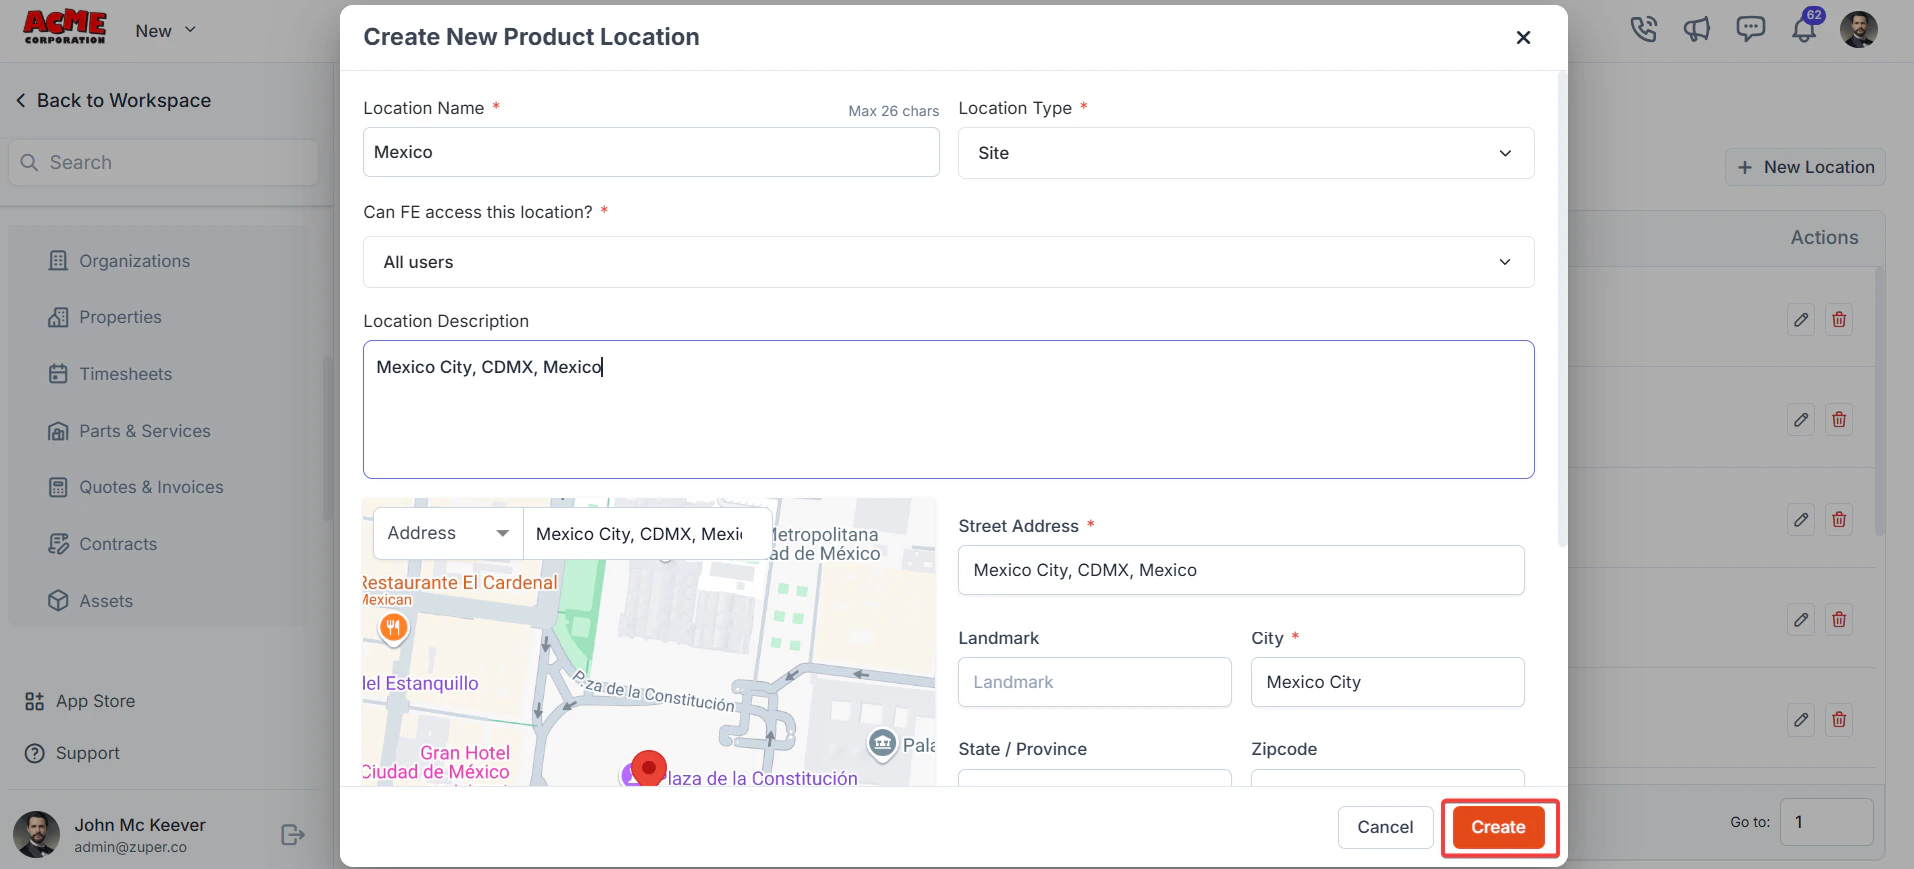Open the chat messages icon
1914x869 pixels.
tap(1750, 29)
